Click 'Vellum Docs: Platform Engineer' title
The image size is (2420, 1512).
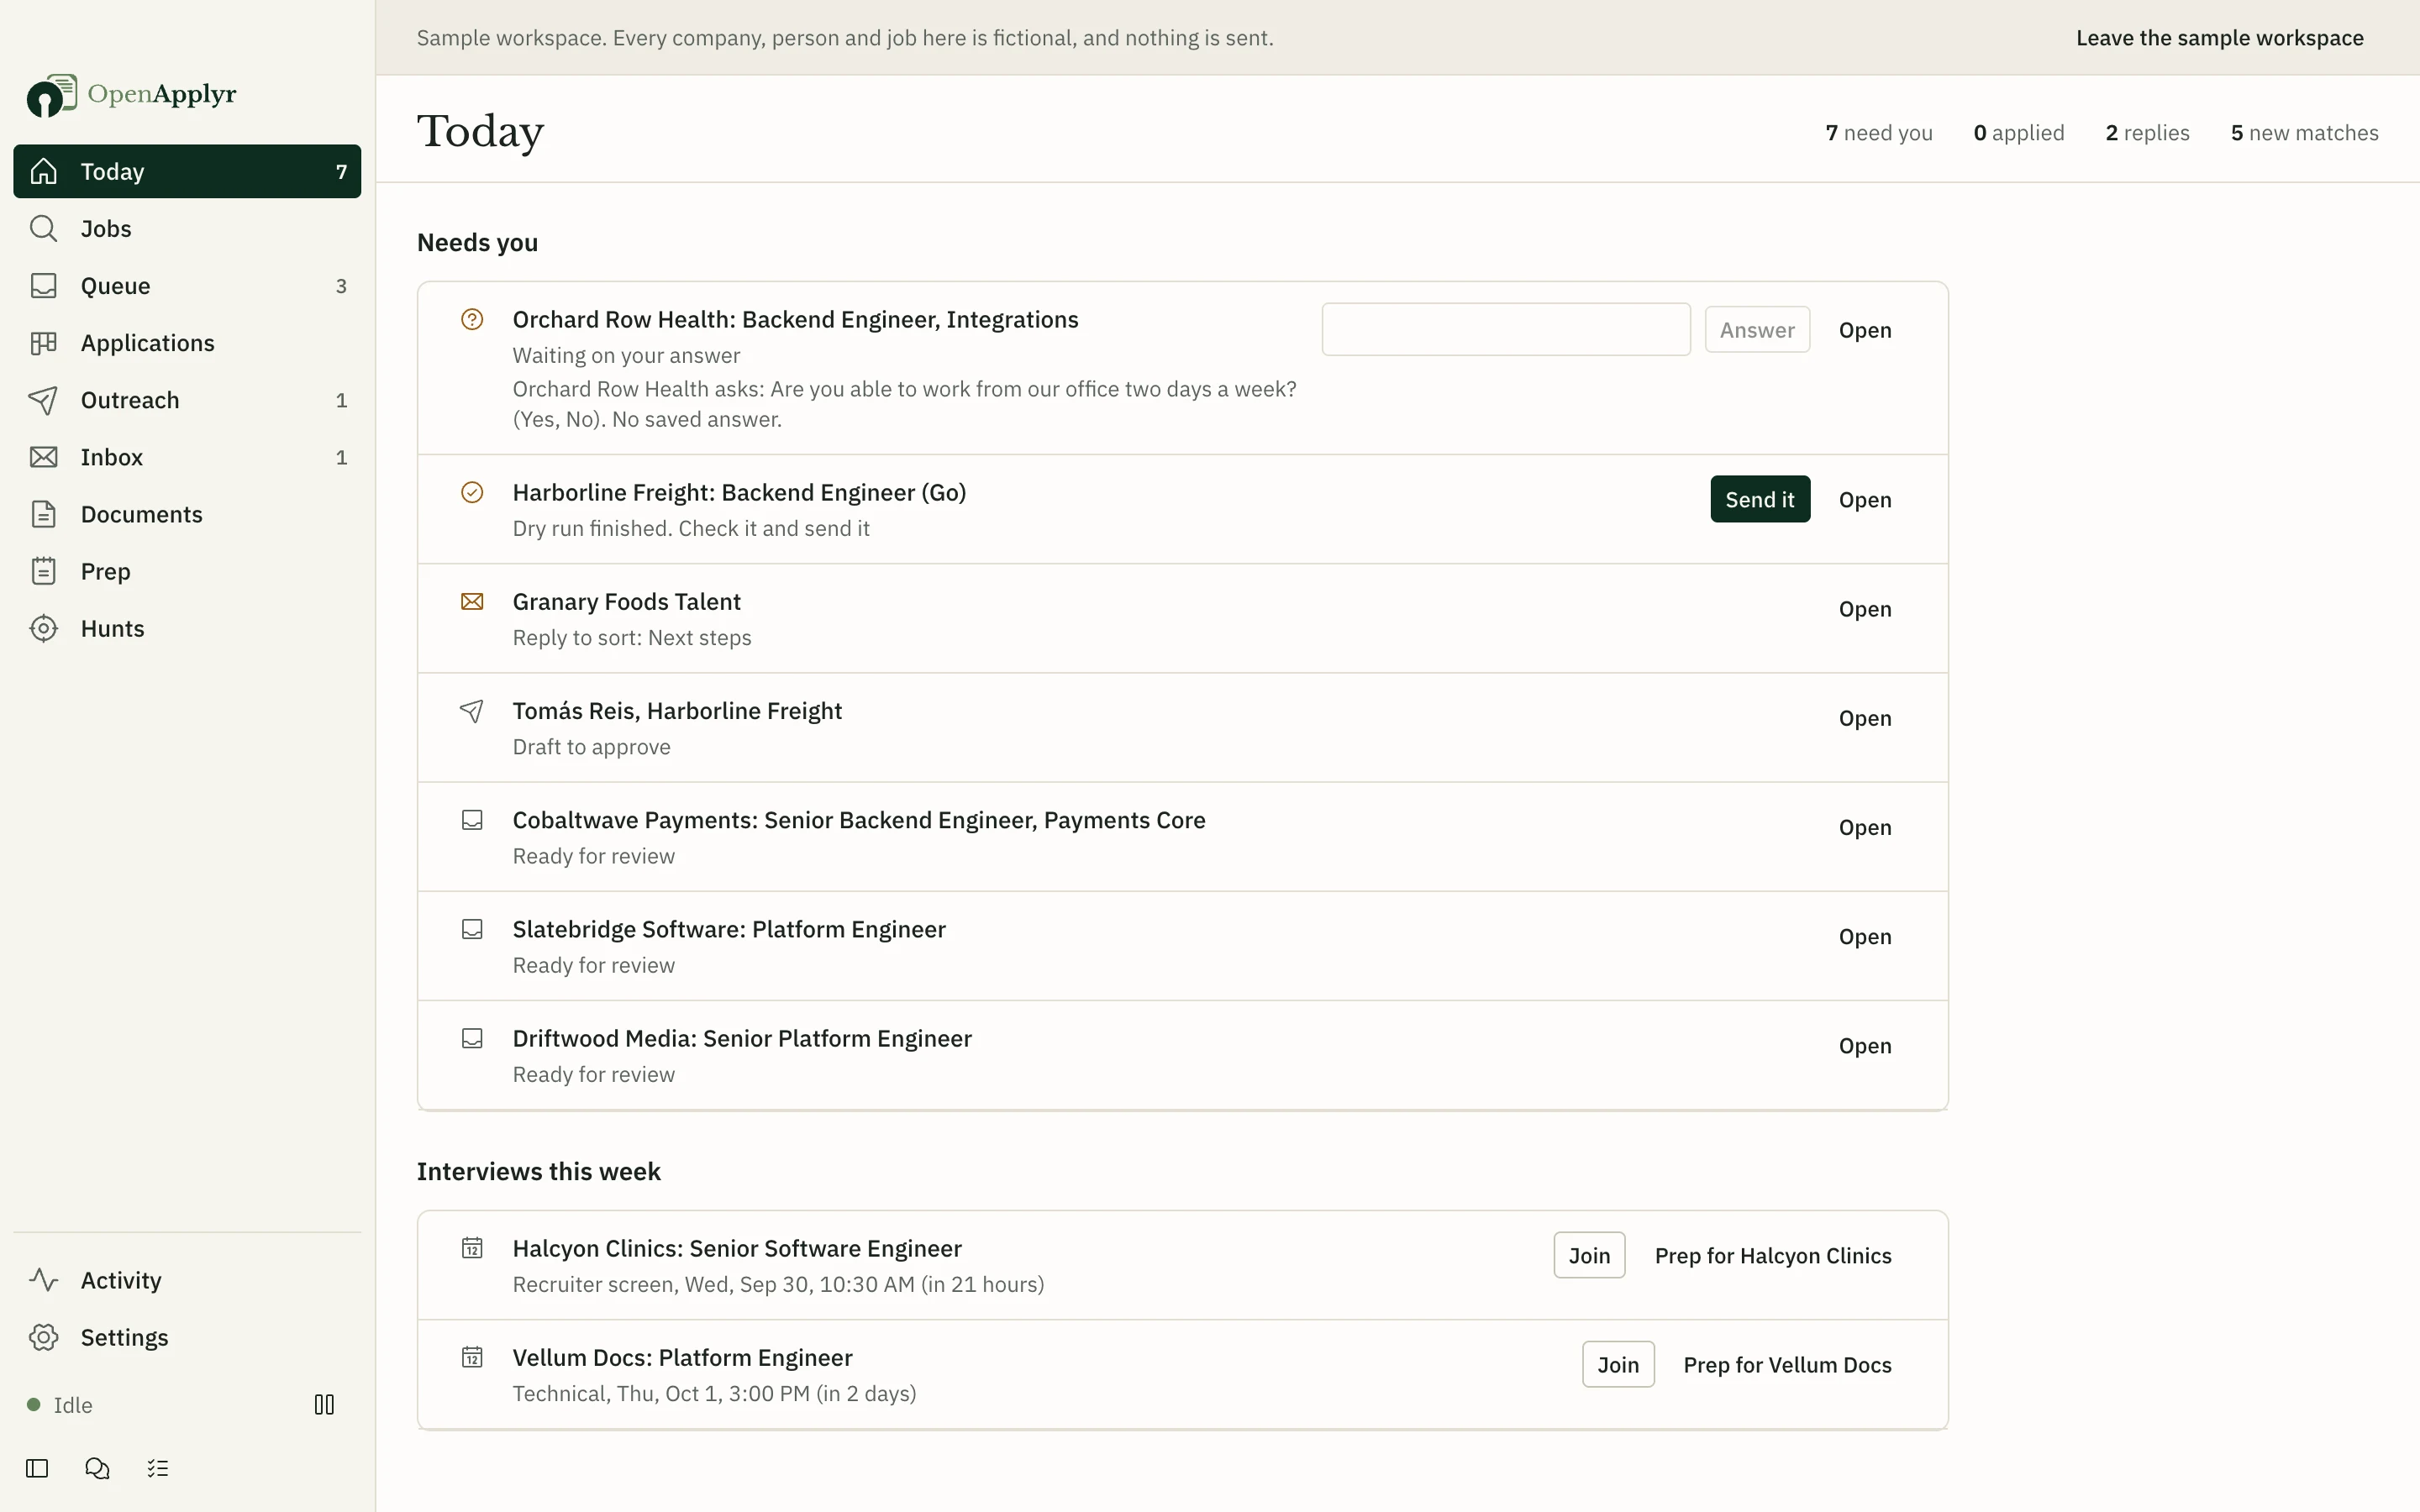point(682,1357)
